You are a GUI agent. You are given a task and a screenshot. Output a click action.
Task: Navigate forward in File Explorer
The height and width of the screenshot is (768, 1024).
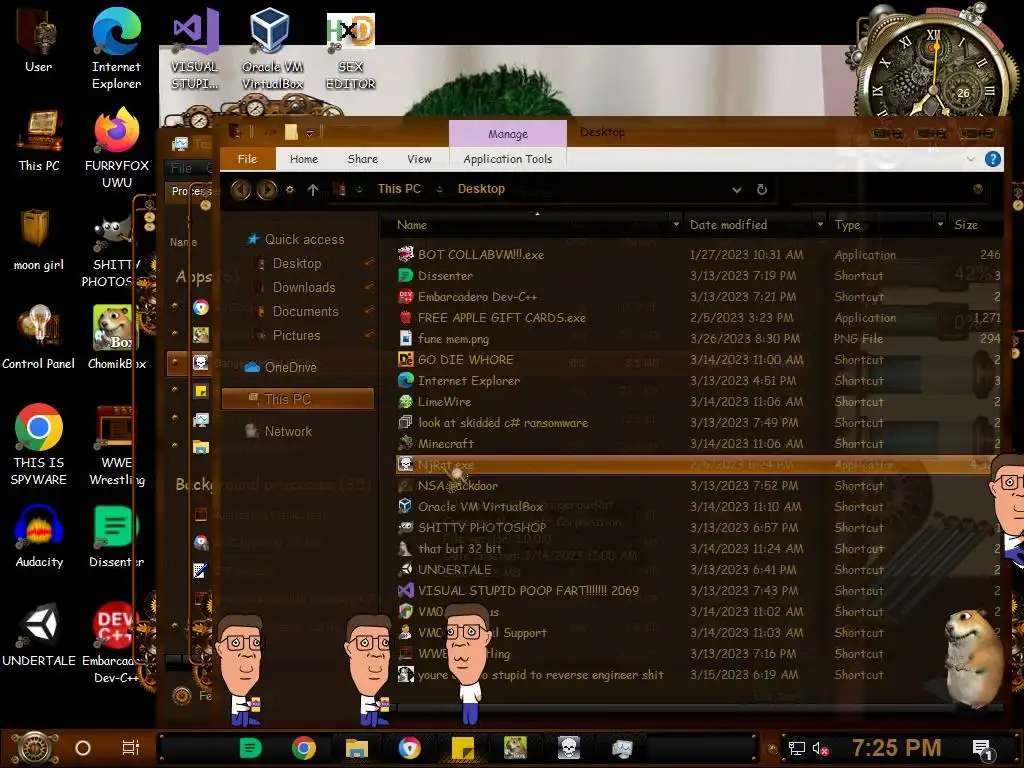pos(266,189)
